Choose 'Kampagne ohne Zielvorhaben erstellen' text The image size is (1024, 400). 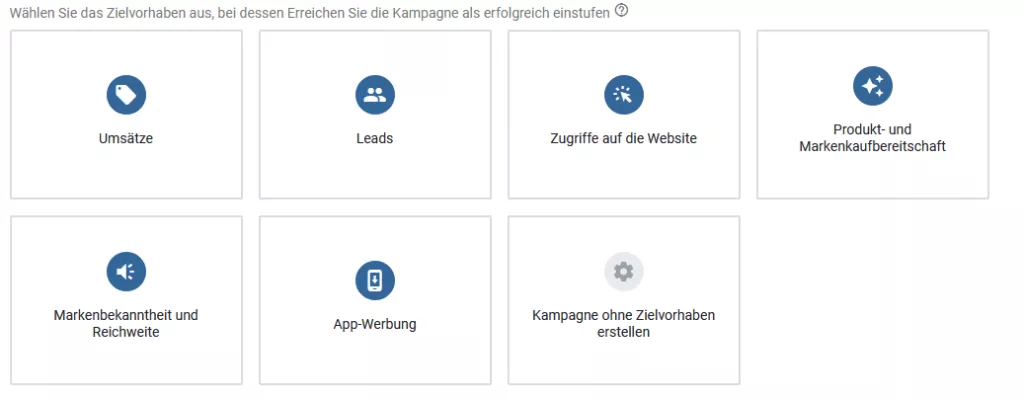point(624,324)
